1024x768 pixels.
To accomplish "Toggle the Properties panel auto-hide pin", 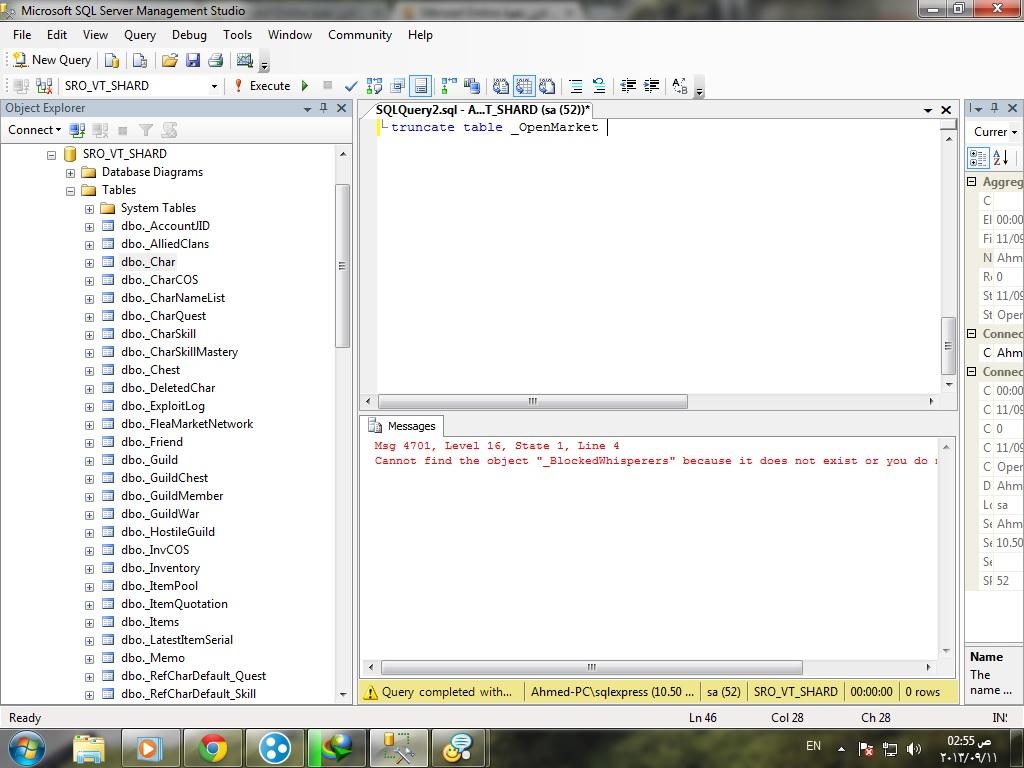I will (995, 108).
